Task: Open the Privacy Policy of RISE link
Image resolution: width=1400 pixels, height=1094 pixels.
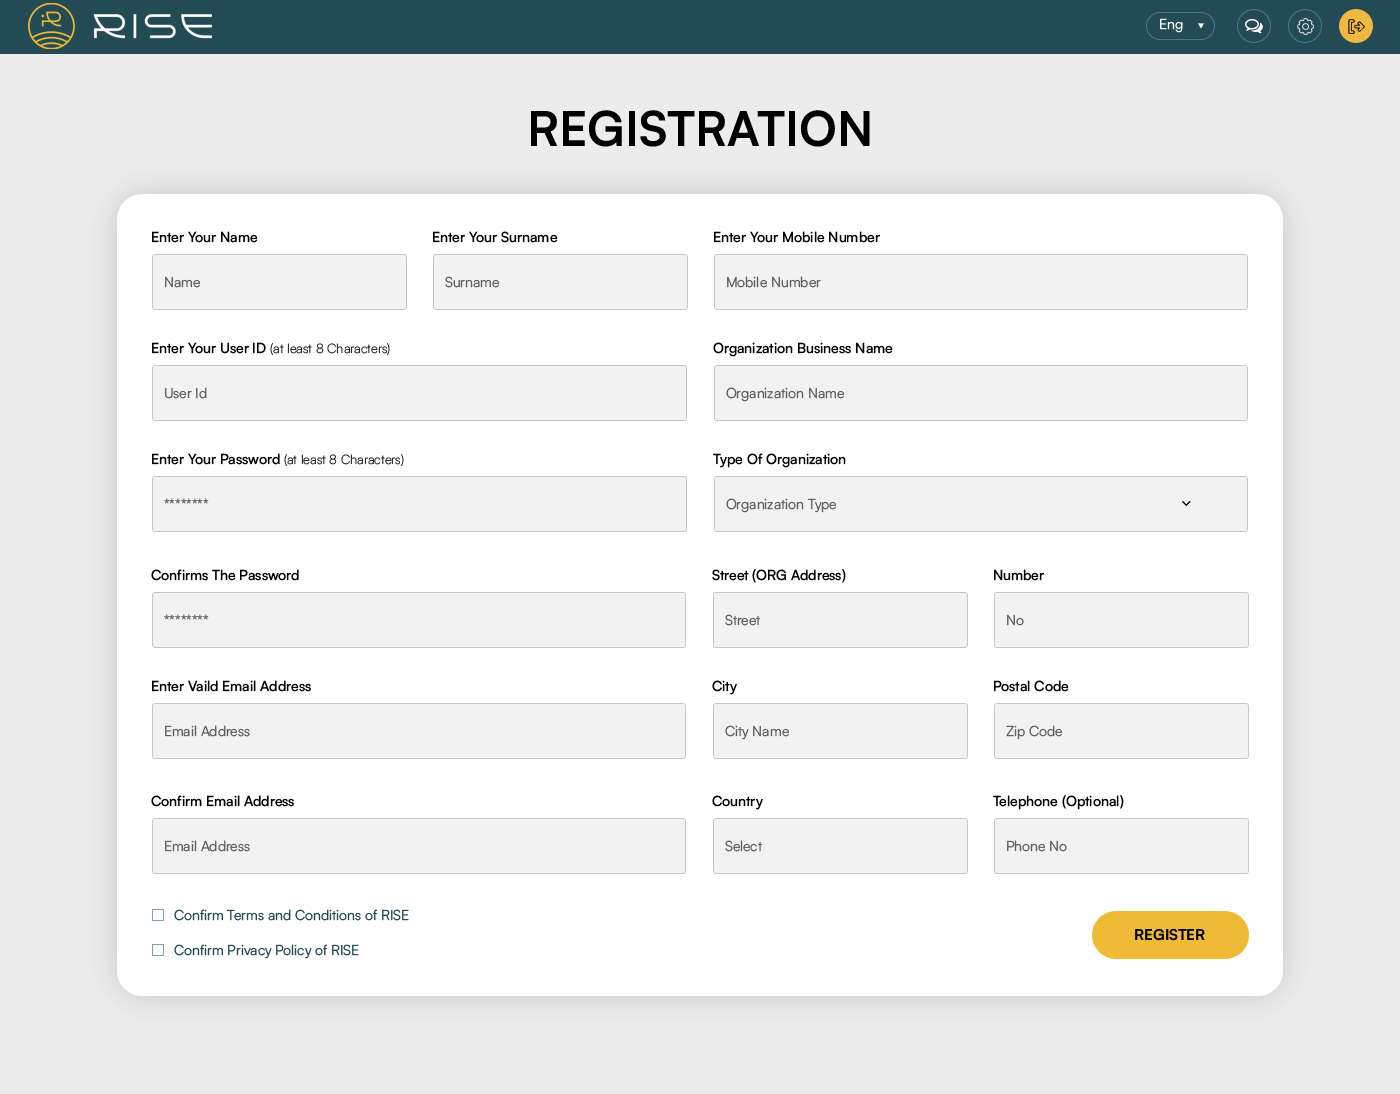Action: tap(266, 950)
